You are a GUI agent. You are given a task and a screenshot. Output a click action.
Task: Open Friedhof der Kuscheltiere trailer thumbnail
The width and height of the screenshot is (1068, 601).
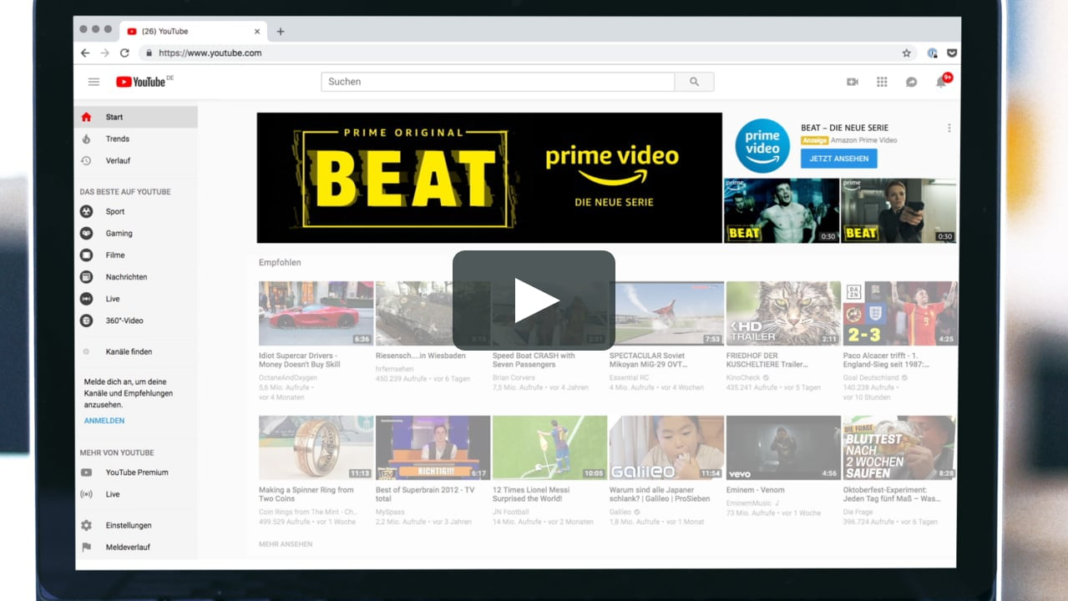point(783,313)
